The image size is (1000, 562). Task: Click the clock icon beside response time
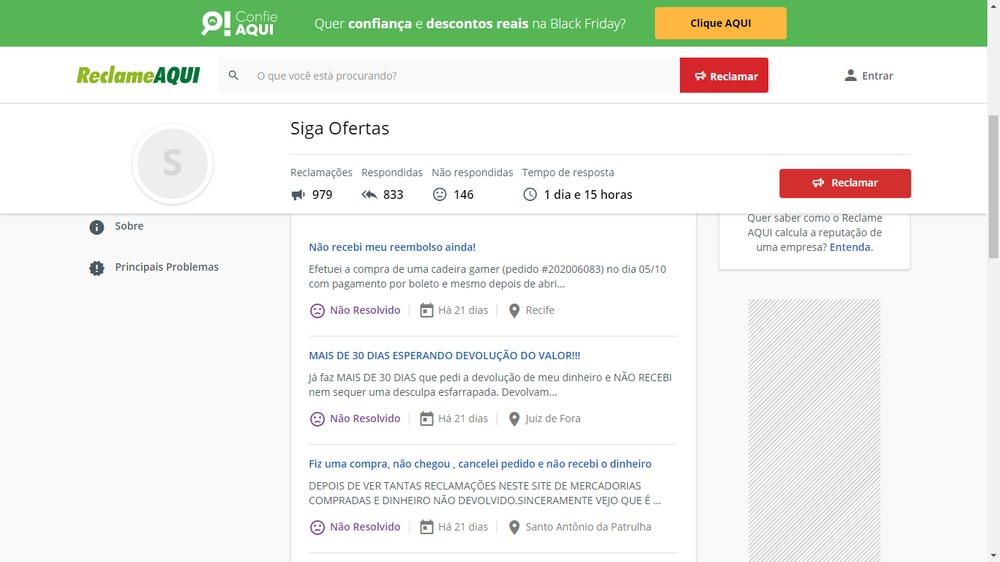coord(530,195)
